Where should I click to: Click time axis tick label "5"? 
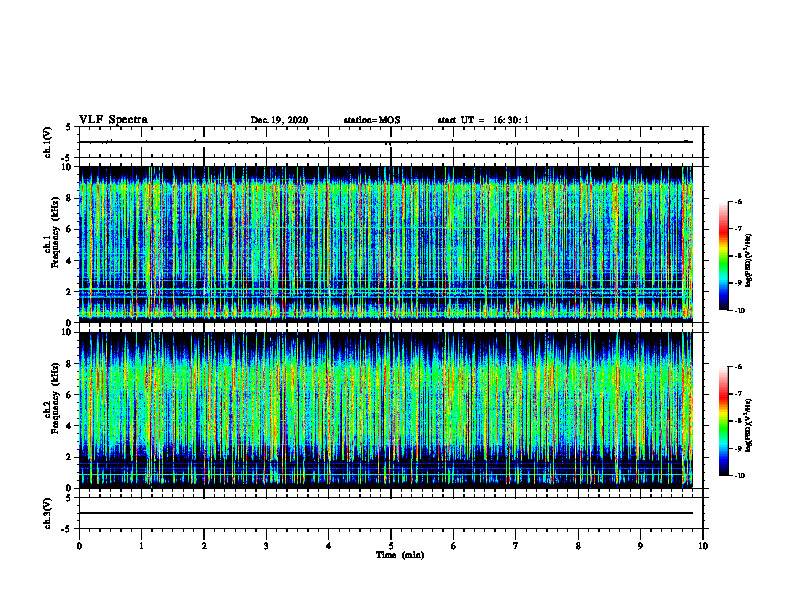(x=391, y=546)
